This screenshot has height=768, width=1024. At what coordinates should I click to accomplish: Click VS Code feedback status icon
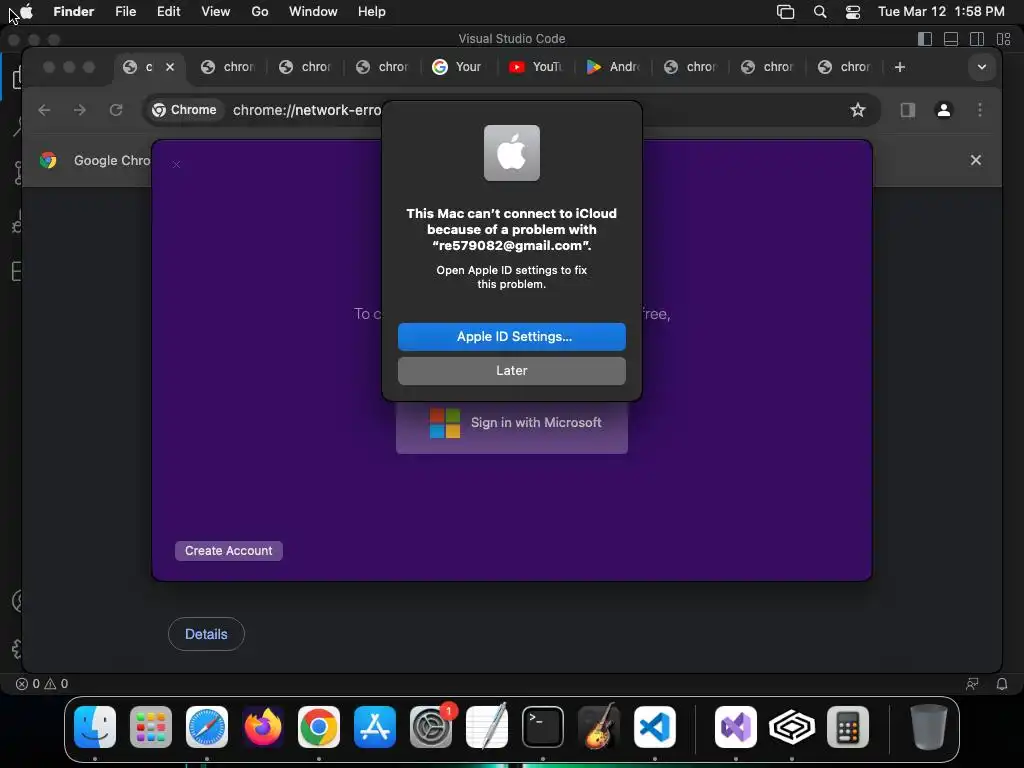[x=972, y=684]
